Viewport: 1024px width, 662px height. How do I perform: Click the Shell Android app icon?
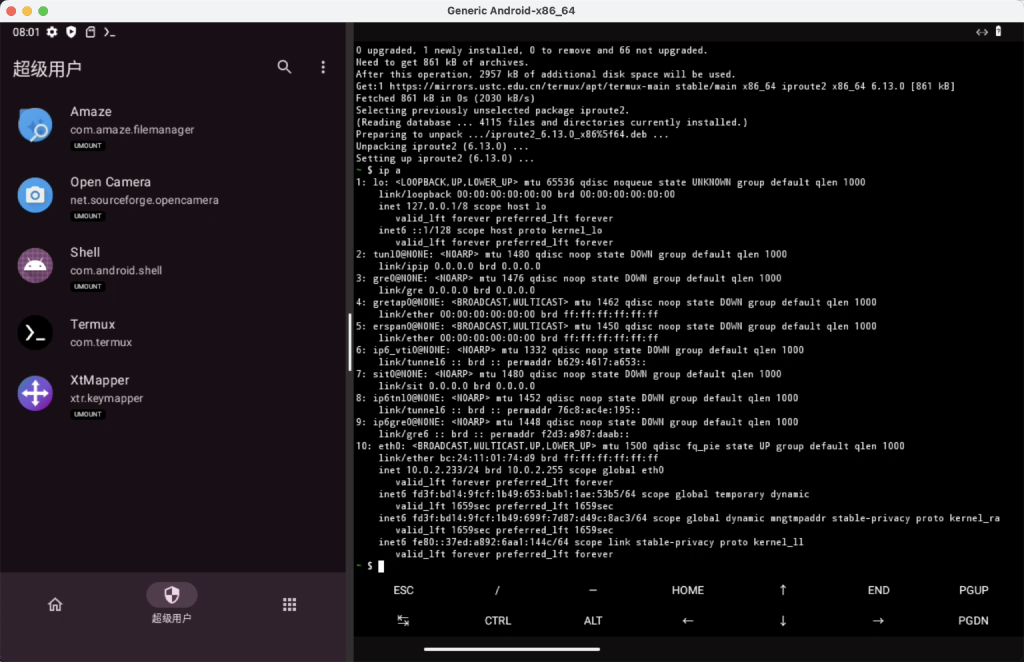tap(35, 264)
